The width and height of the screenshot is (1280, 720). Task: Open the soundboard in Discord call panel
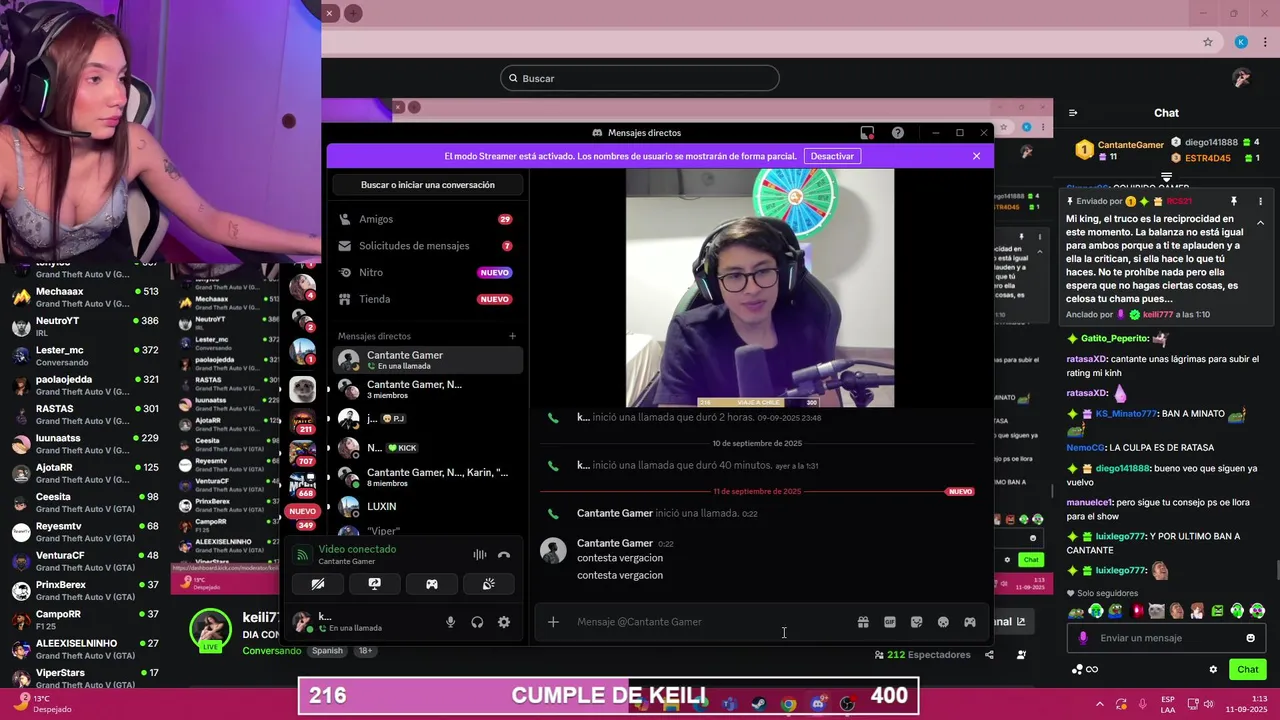point(489,584)
